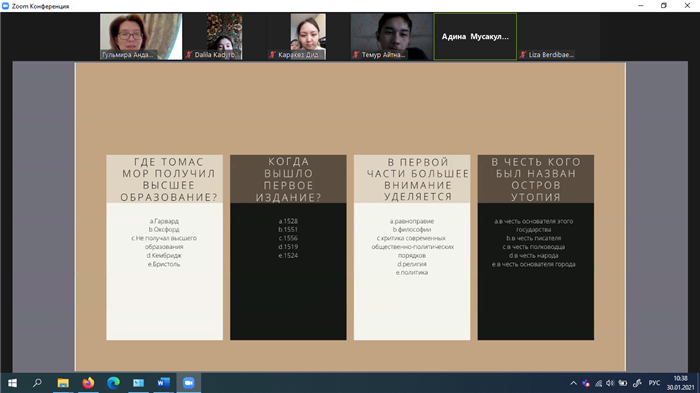This screenshot has height=393, width=700.
Task: Click Каракөз muted microphone icon
Action: (272, 54)
